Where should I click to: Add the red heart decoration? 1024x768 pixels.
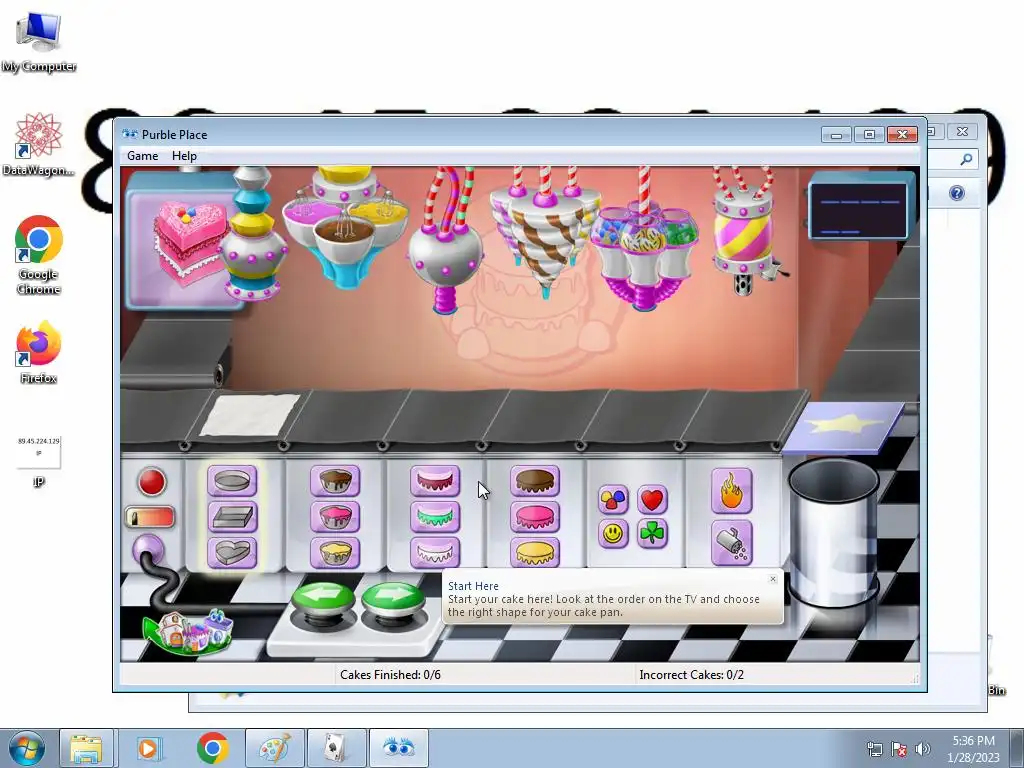652,500
